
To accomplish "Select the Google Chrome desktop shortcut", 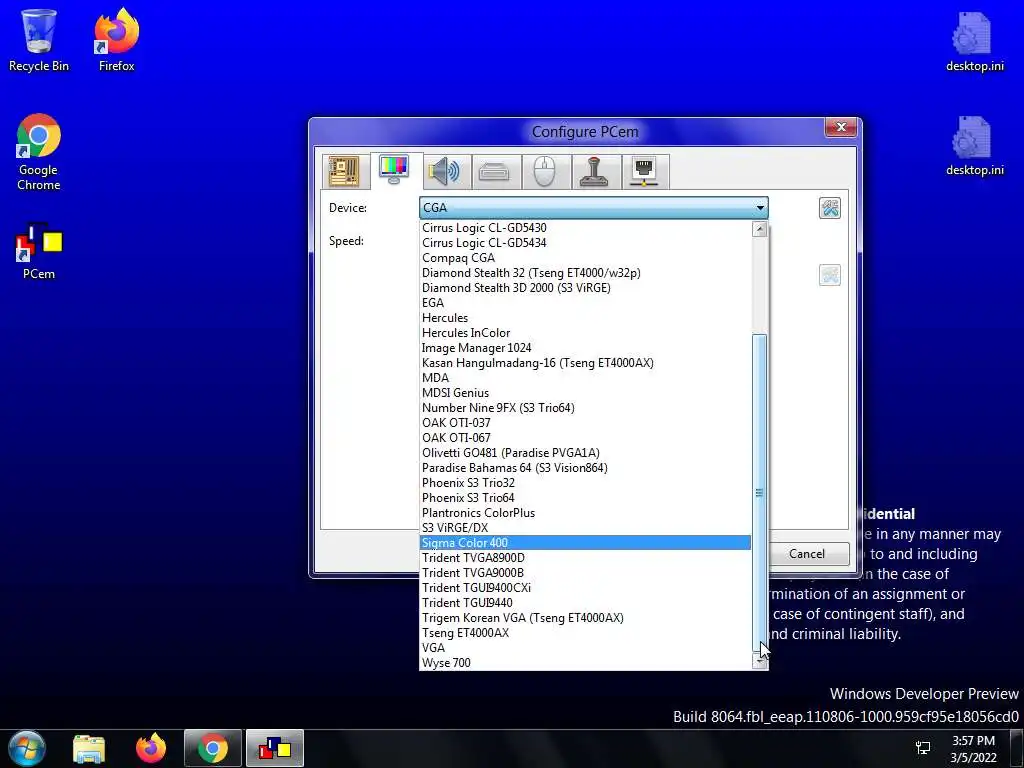I will click(x=39, y=153).
